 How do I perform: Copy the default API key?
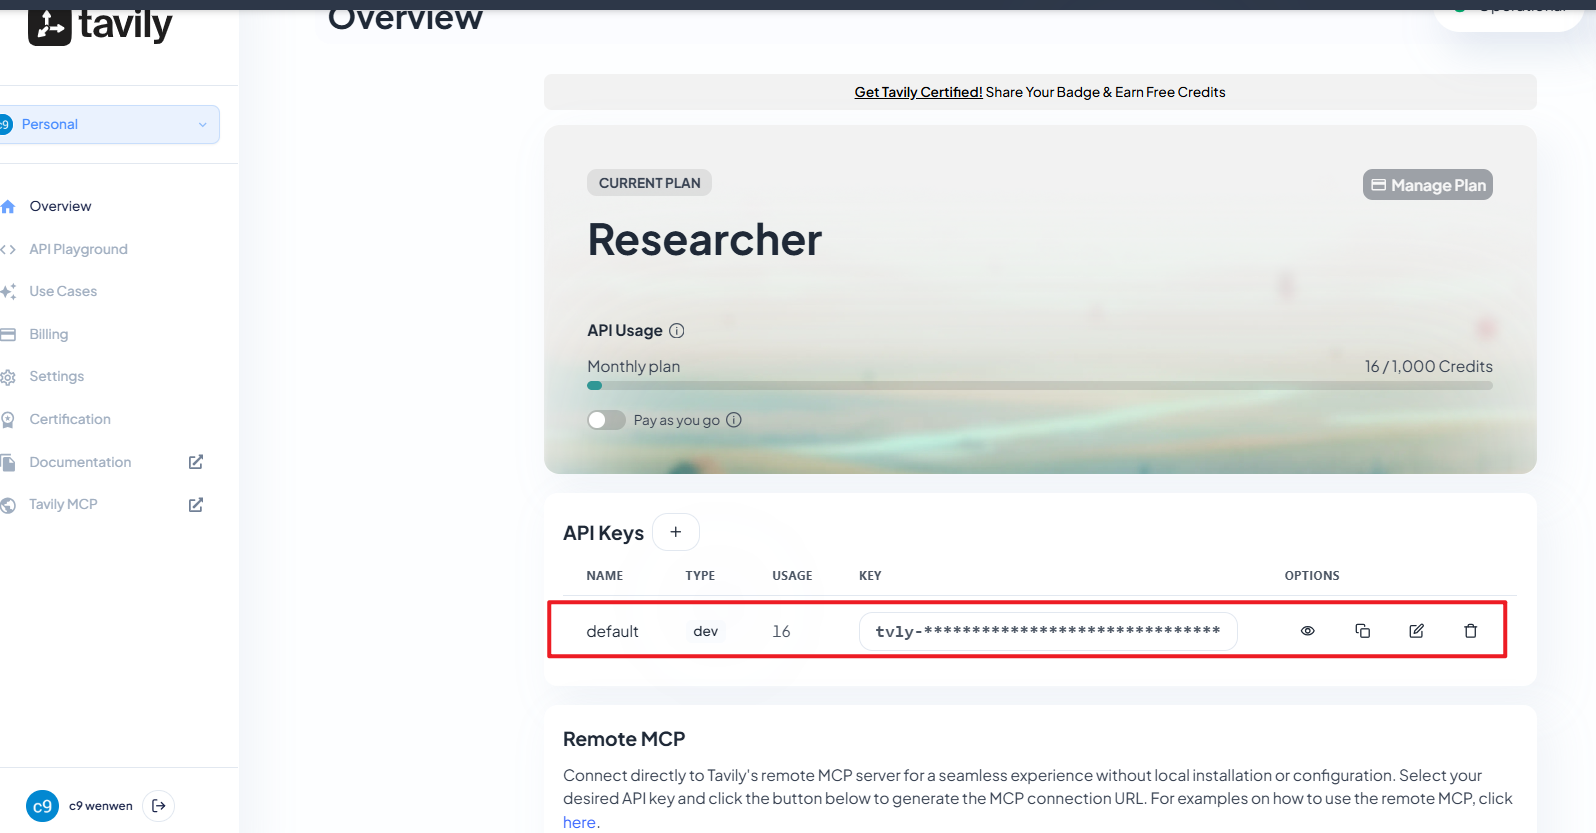pyautogui.click(x=1362, y=631)
